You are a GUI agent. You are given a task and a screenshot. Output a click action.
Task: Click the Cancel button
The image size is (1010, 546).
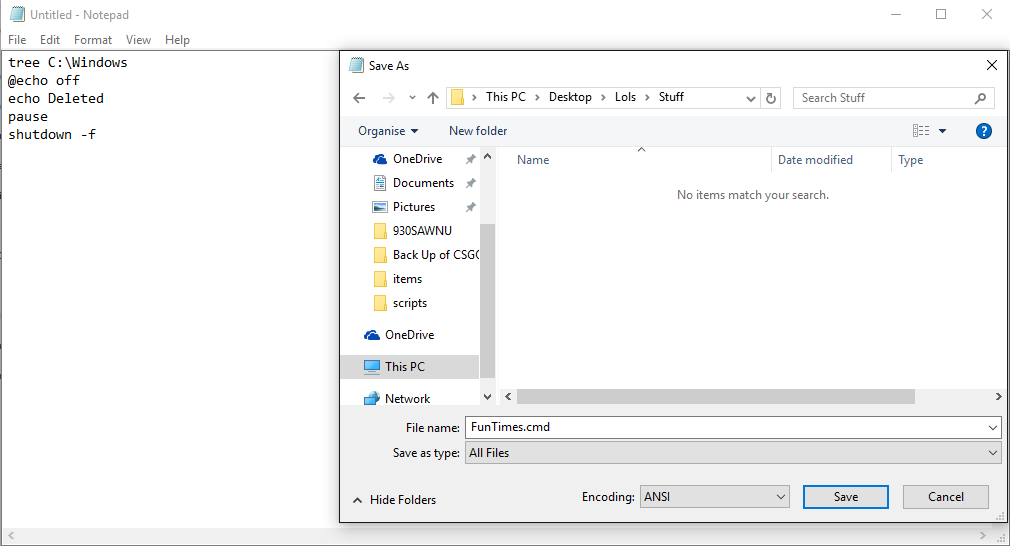coord(946,496)
